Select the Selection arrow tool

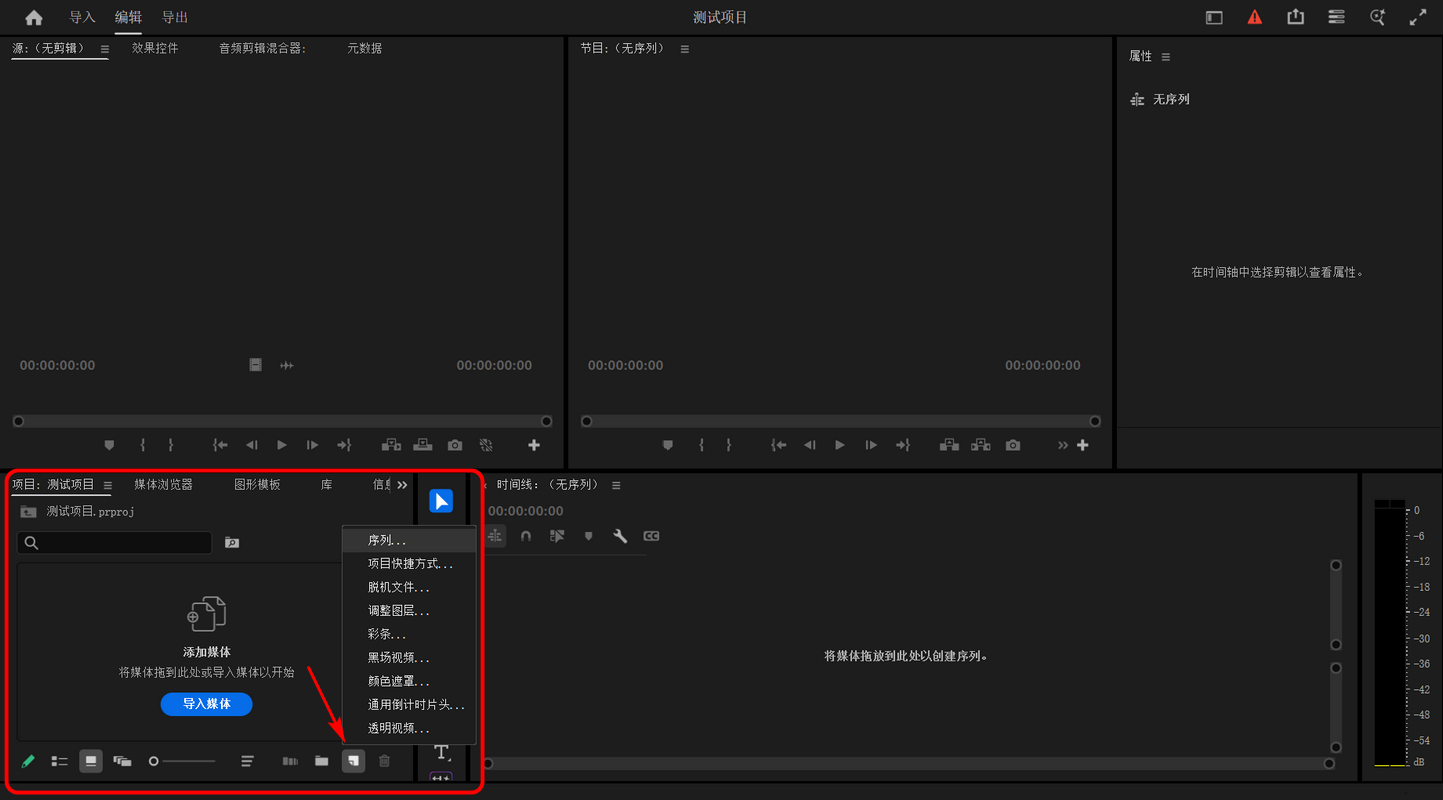click(441, 501)
